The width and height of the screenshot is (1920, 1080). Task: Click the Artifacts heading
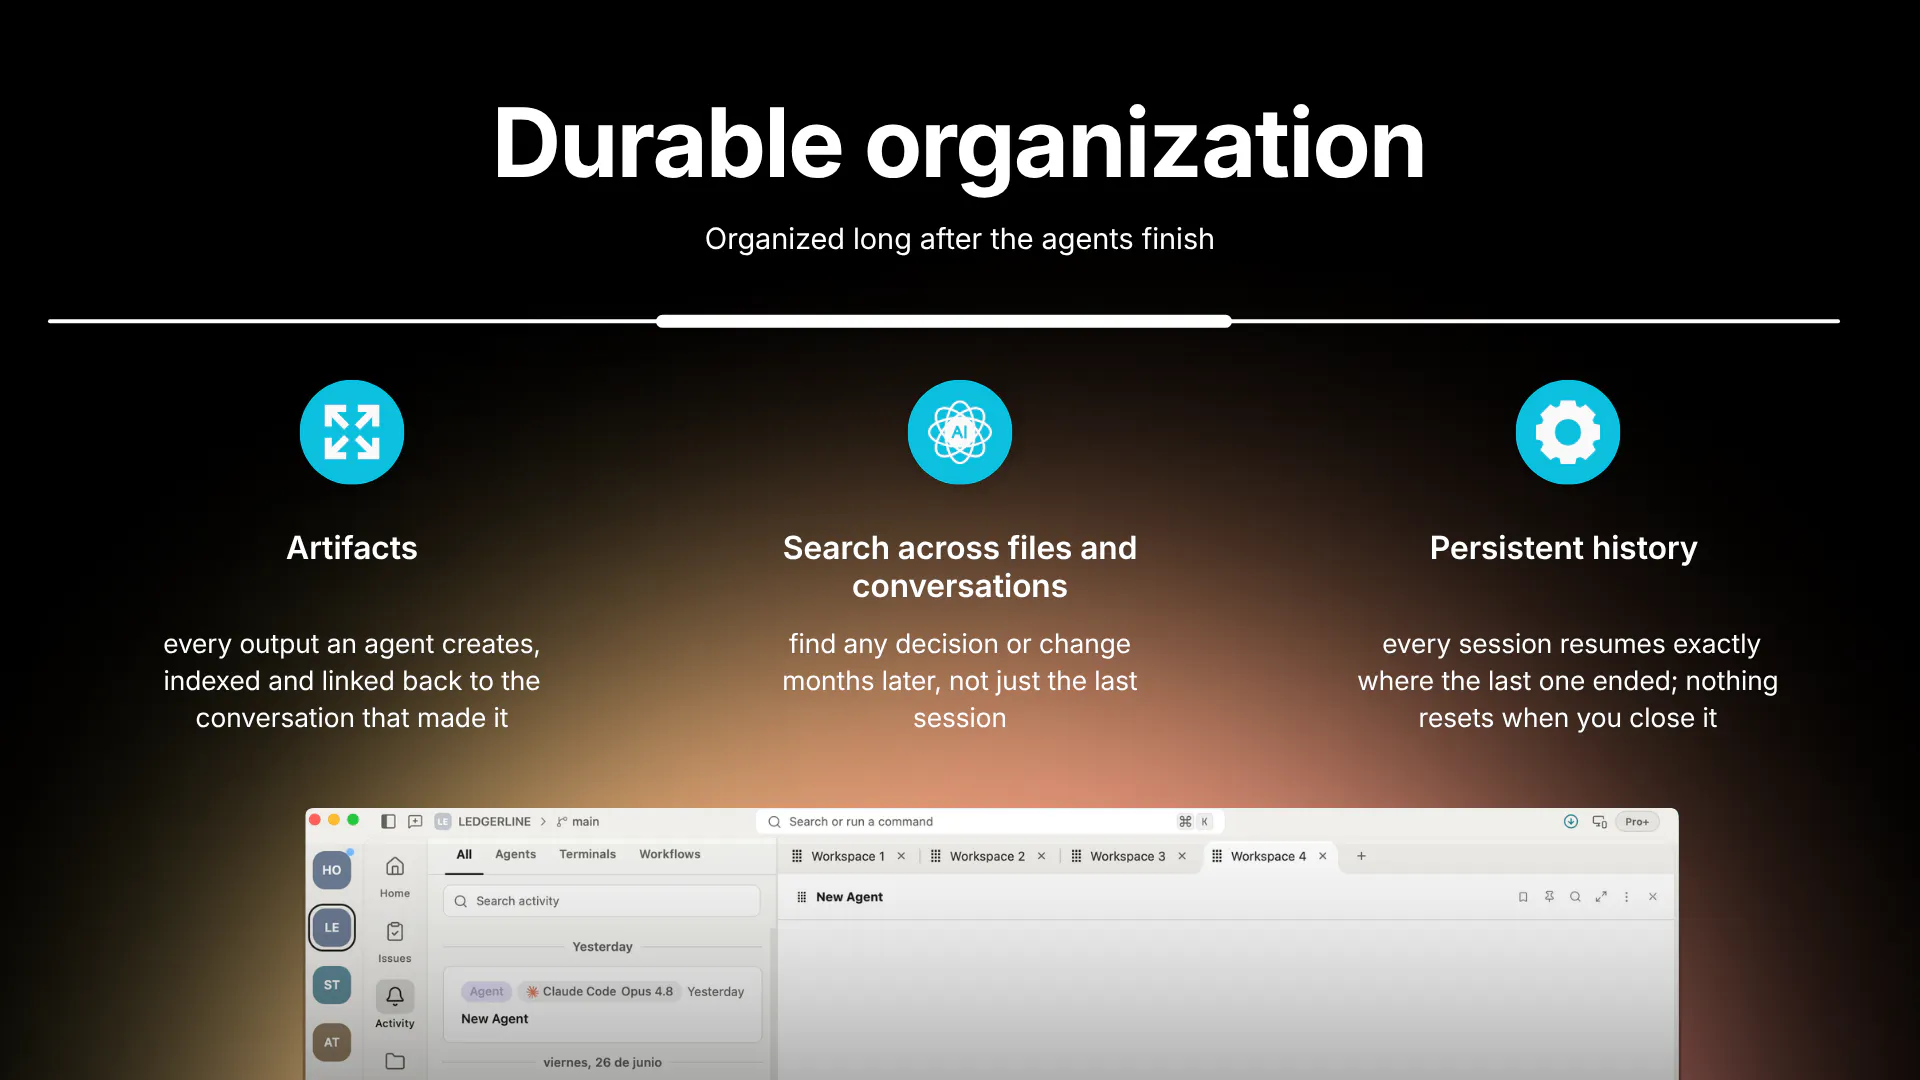coord(352,548)
